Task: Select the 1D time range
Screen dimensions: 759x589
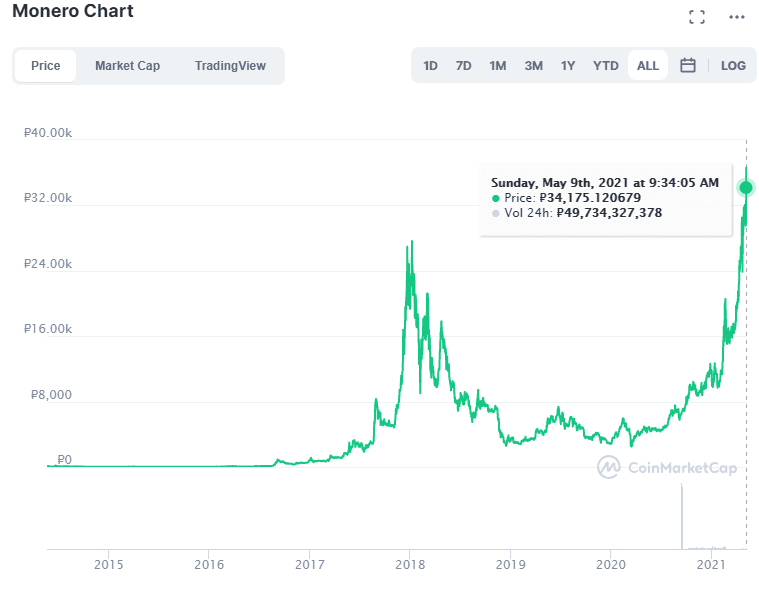Action: coord(430,66)
